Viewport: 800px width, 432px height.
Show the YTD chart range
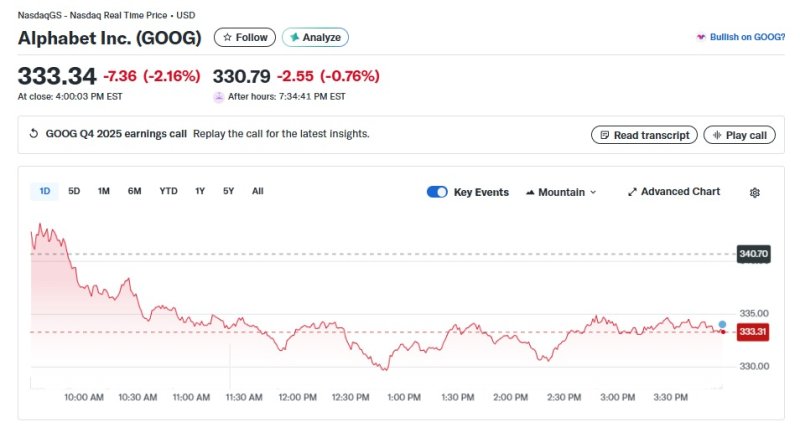tap(168, 191)
